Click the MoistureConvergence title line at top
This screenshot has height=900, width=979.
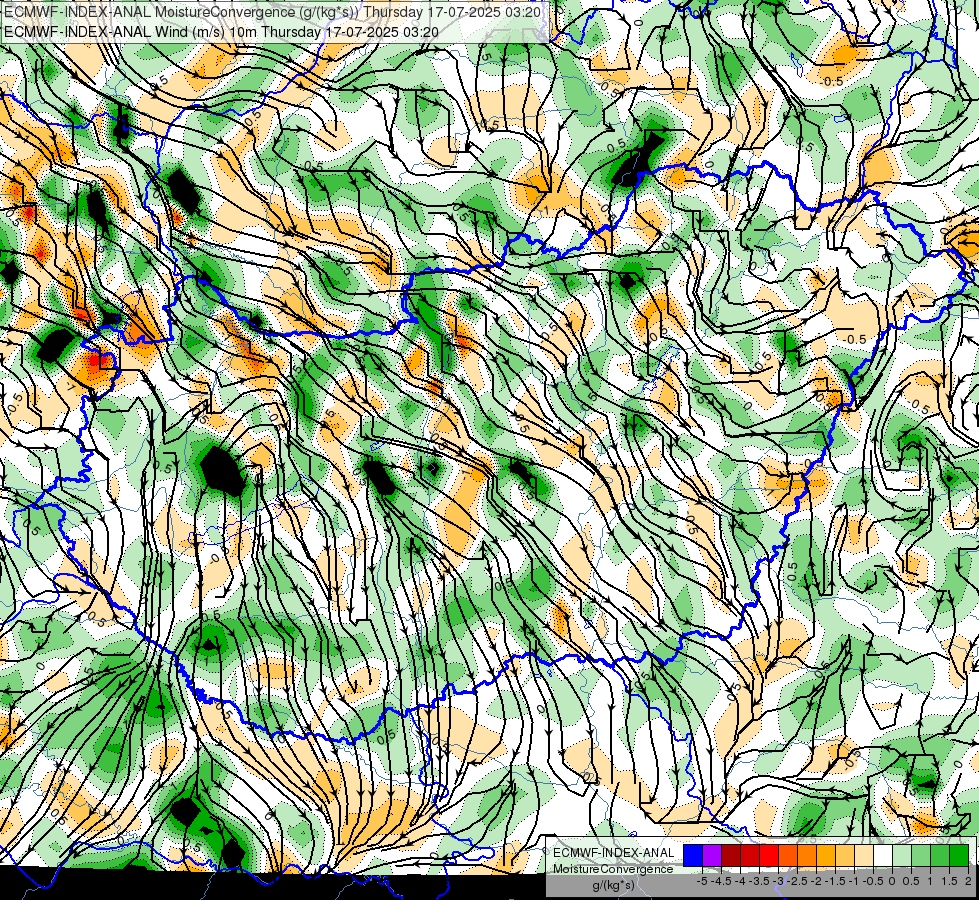point(272,12)
